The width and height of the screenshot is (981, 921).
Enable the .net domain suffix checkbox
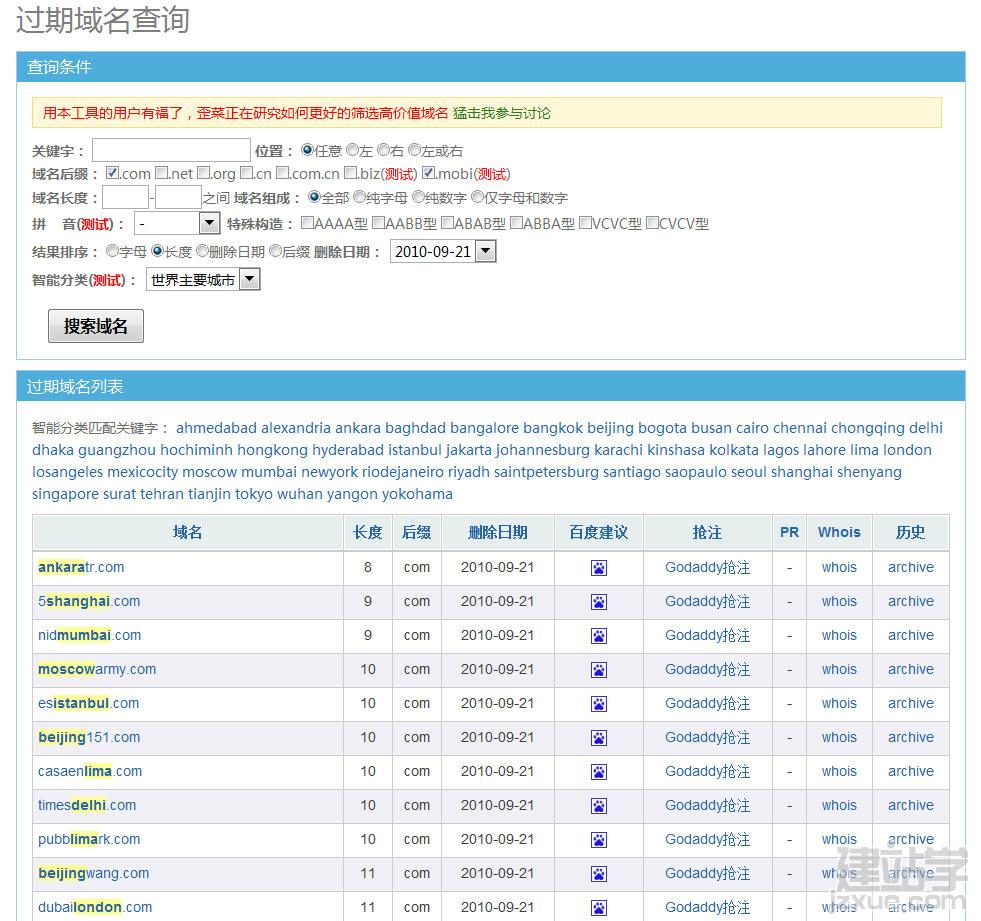162,173
